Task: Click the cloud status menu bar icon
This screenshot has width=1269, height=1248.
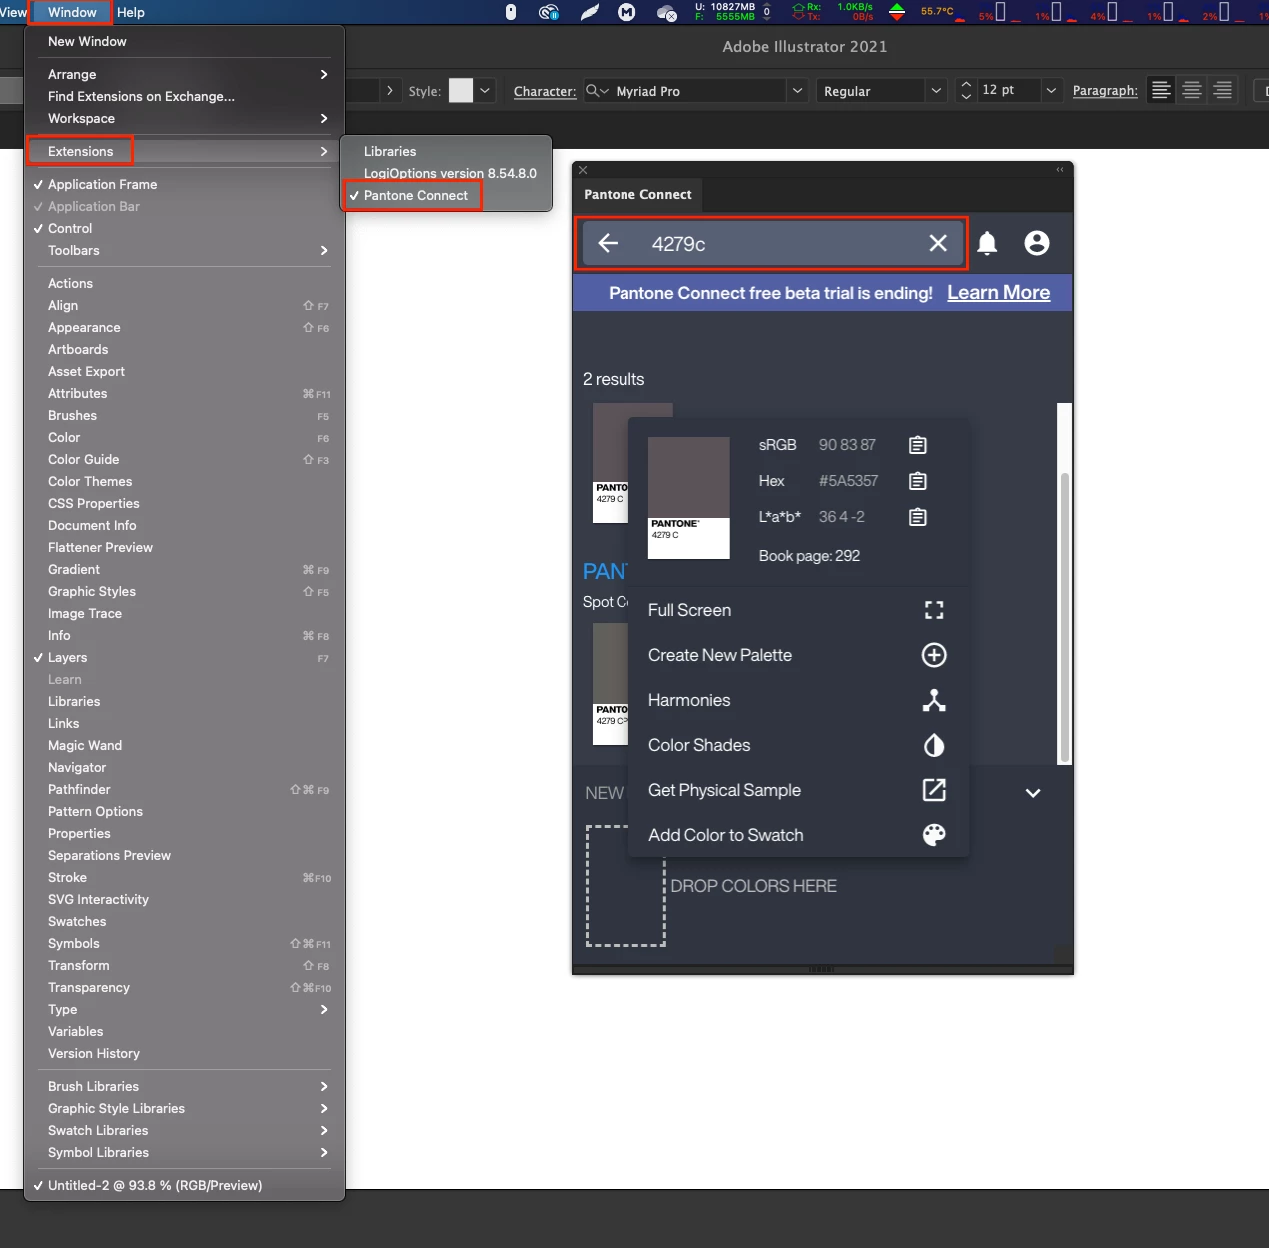Action: [667, 13]
